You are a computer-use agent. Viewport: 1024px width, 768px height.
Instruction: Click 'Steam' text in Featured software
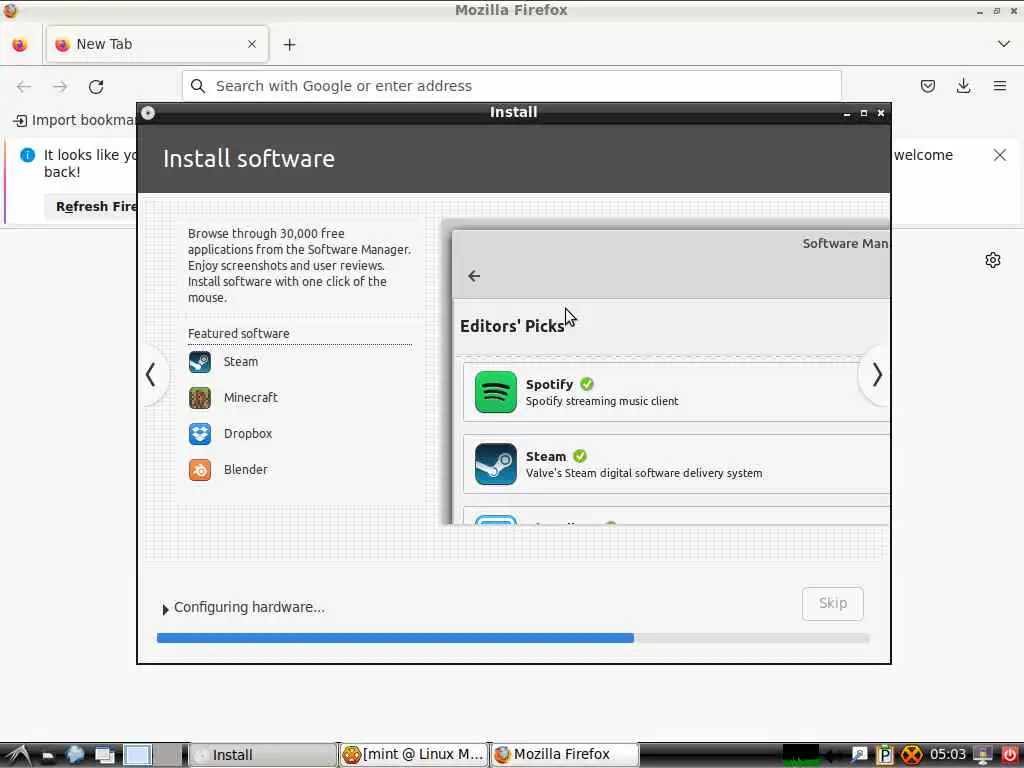coord(241,362)
